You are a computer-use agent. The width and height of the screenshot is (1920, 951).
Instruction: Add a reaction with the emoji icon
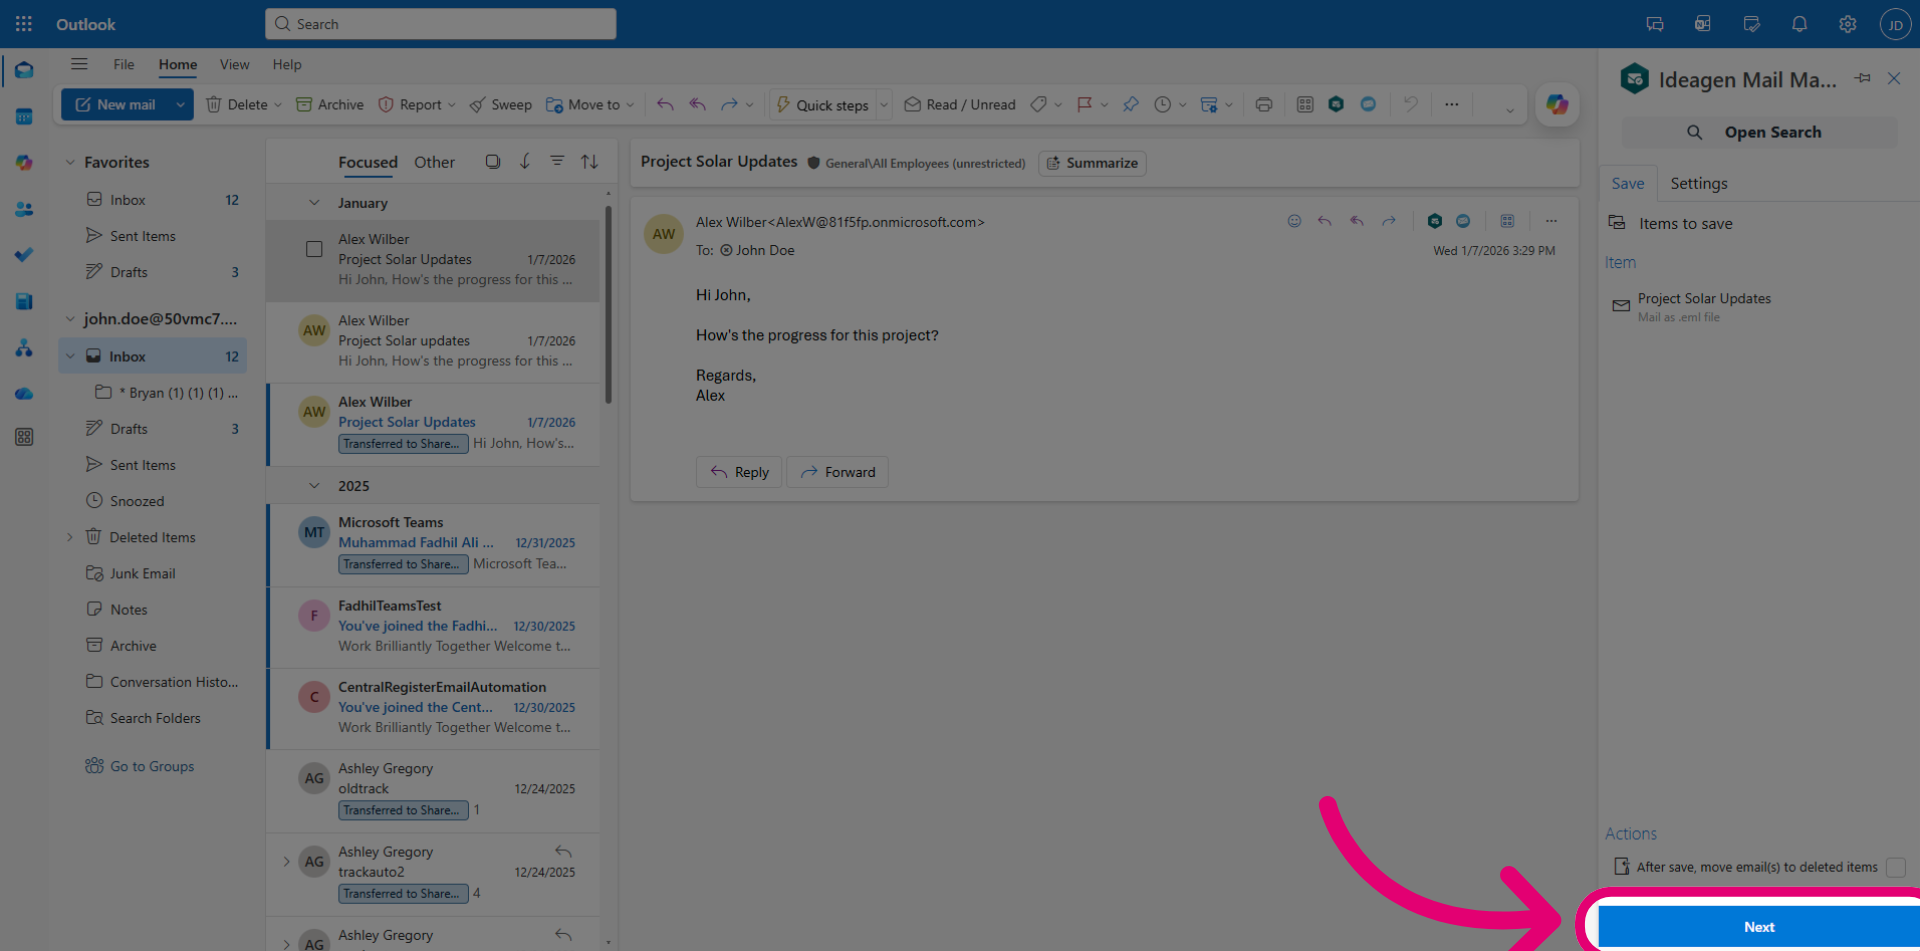1294,221
